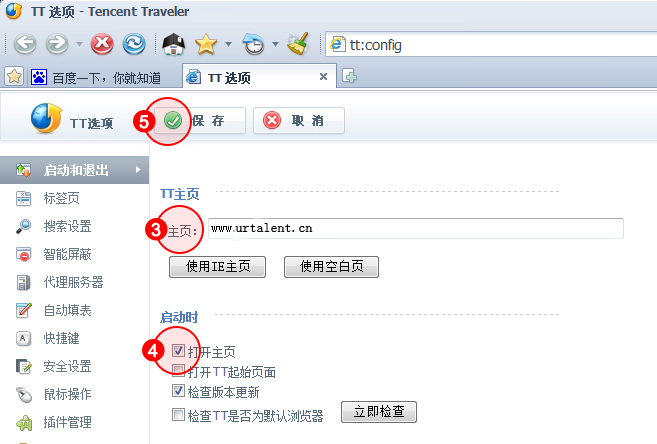
Task: Open the history clock icon
Action: 253,44
